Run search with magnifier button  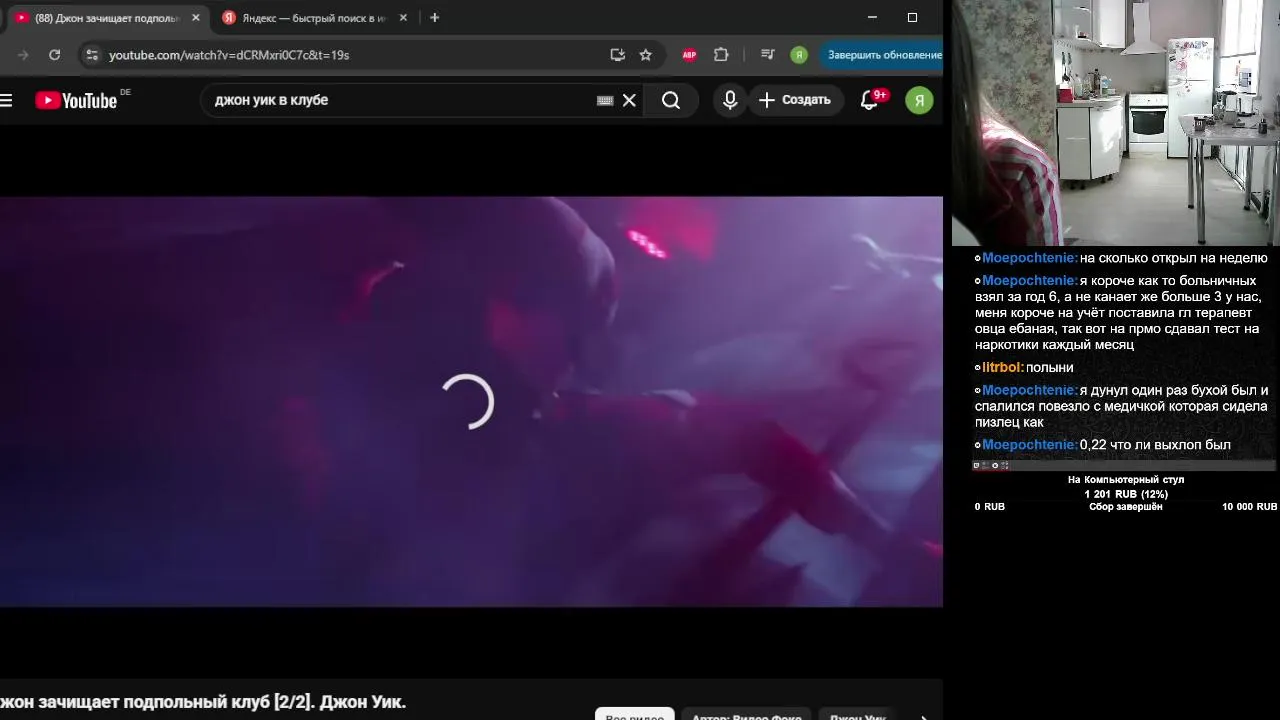click(671, 100)
